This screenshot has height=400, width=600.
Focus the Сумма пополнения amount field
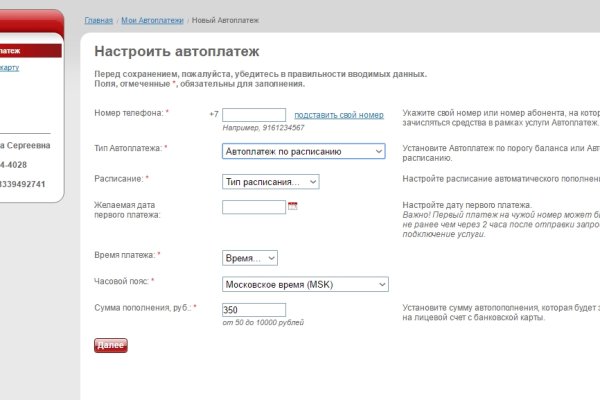[x=254, y=310]
